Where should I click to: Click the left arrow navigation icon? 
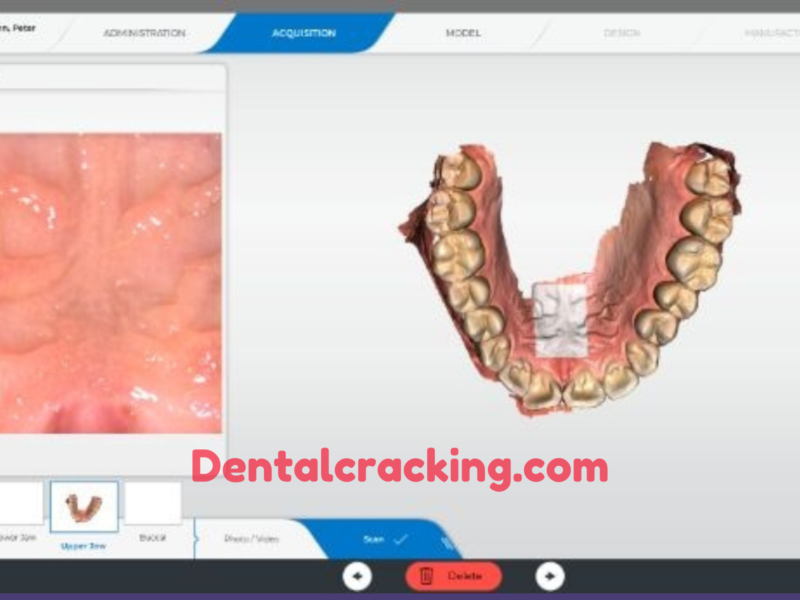(x=355, y=576)
